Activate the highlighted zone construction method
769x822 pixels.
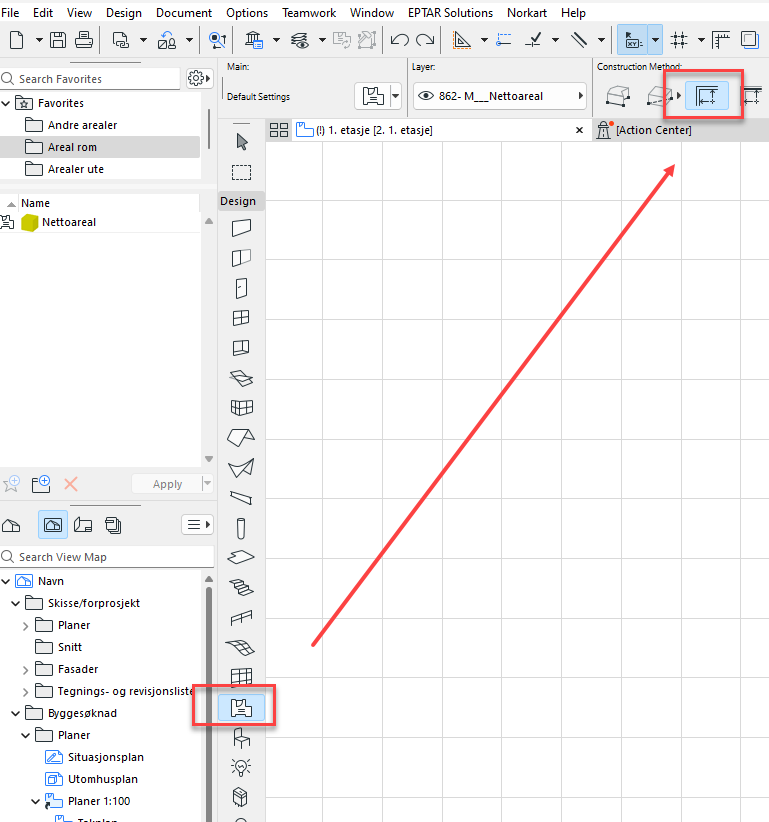[x=707, y=96]
